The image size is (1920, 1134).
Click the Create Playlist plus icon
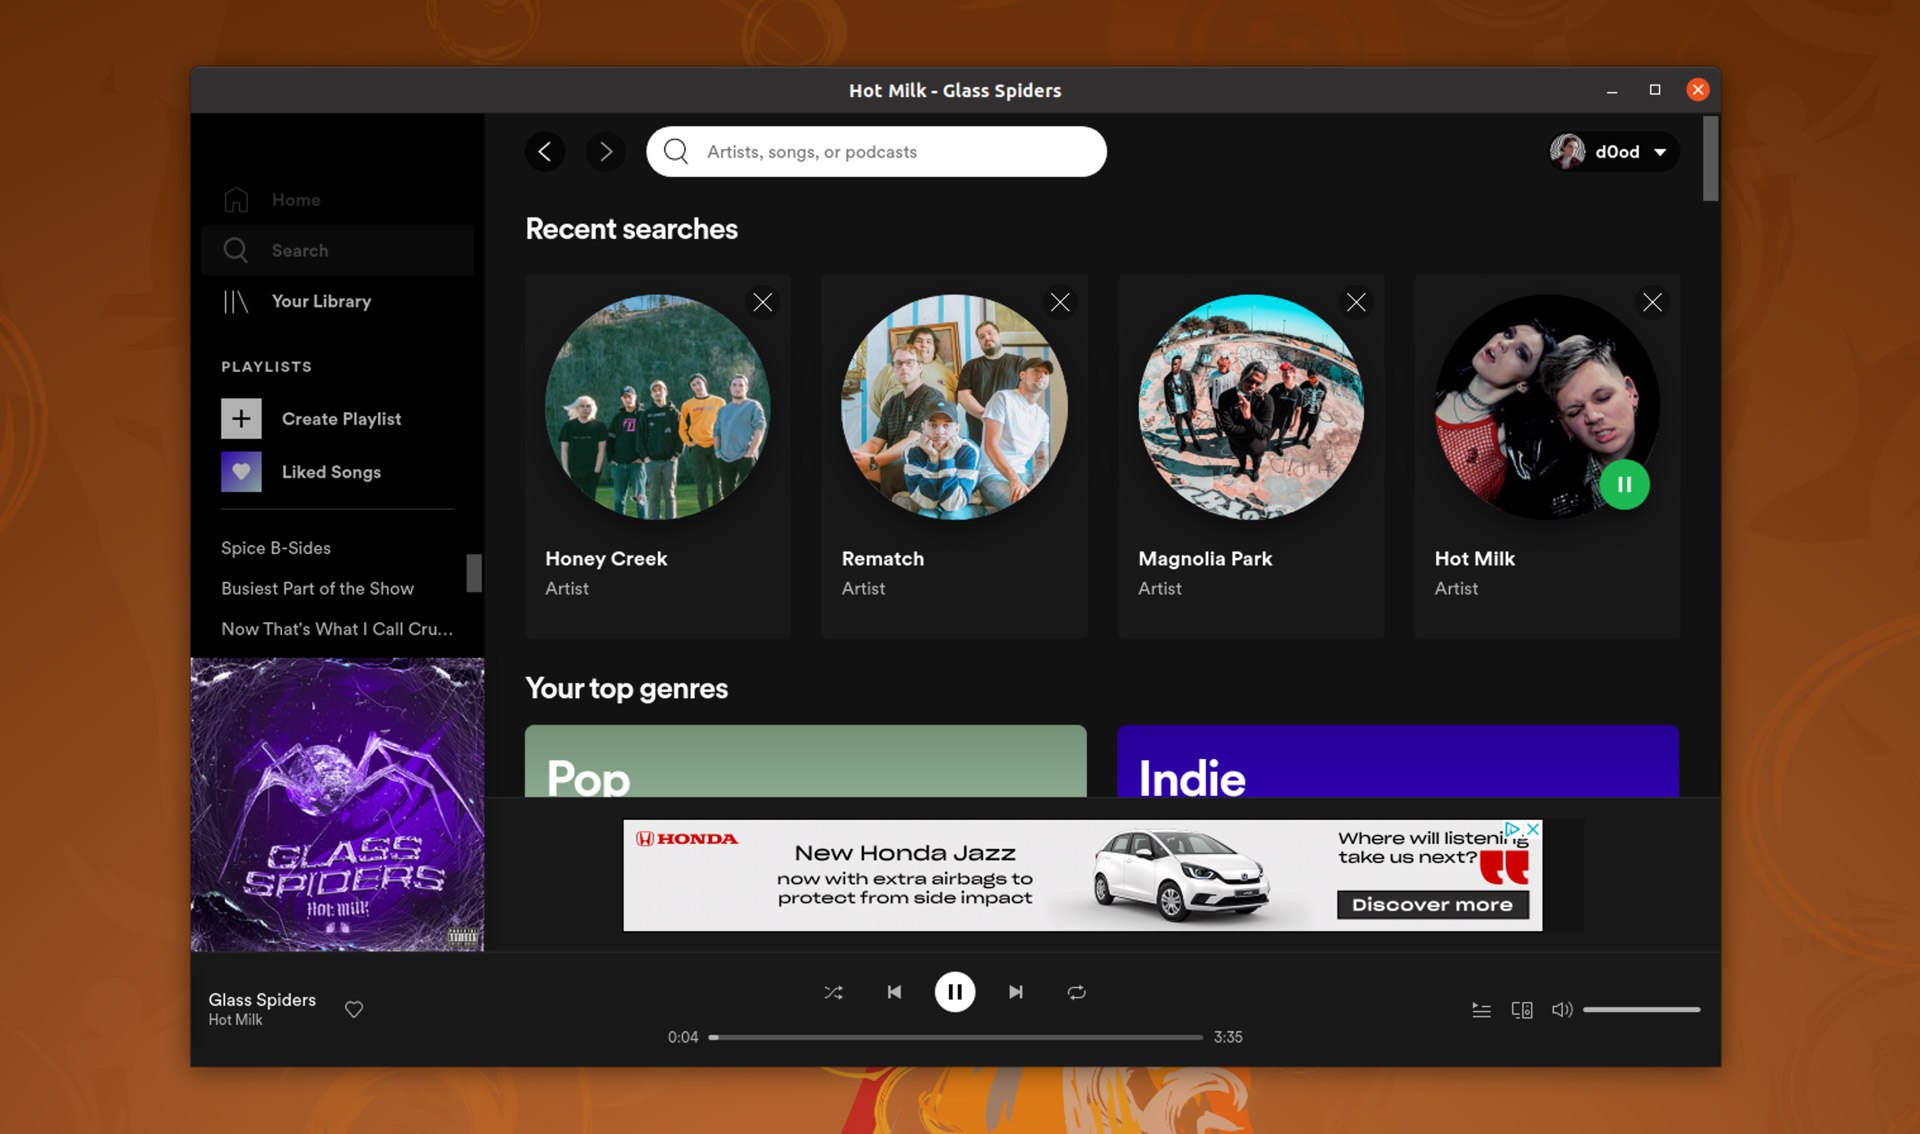[241, 419]
